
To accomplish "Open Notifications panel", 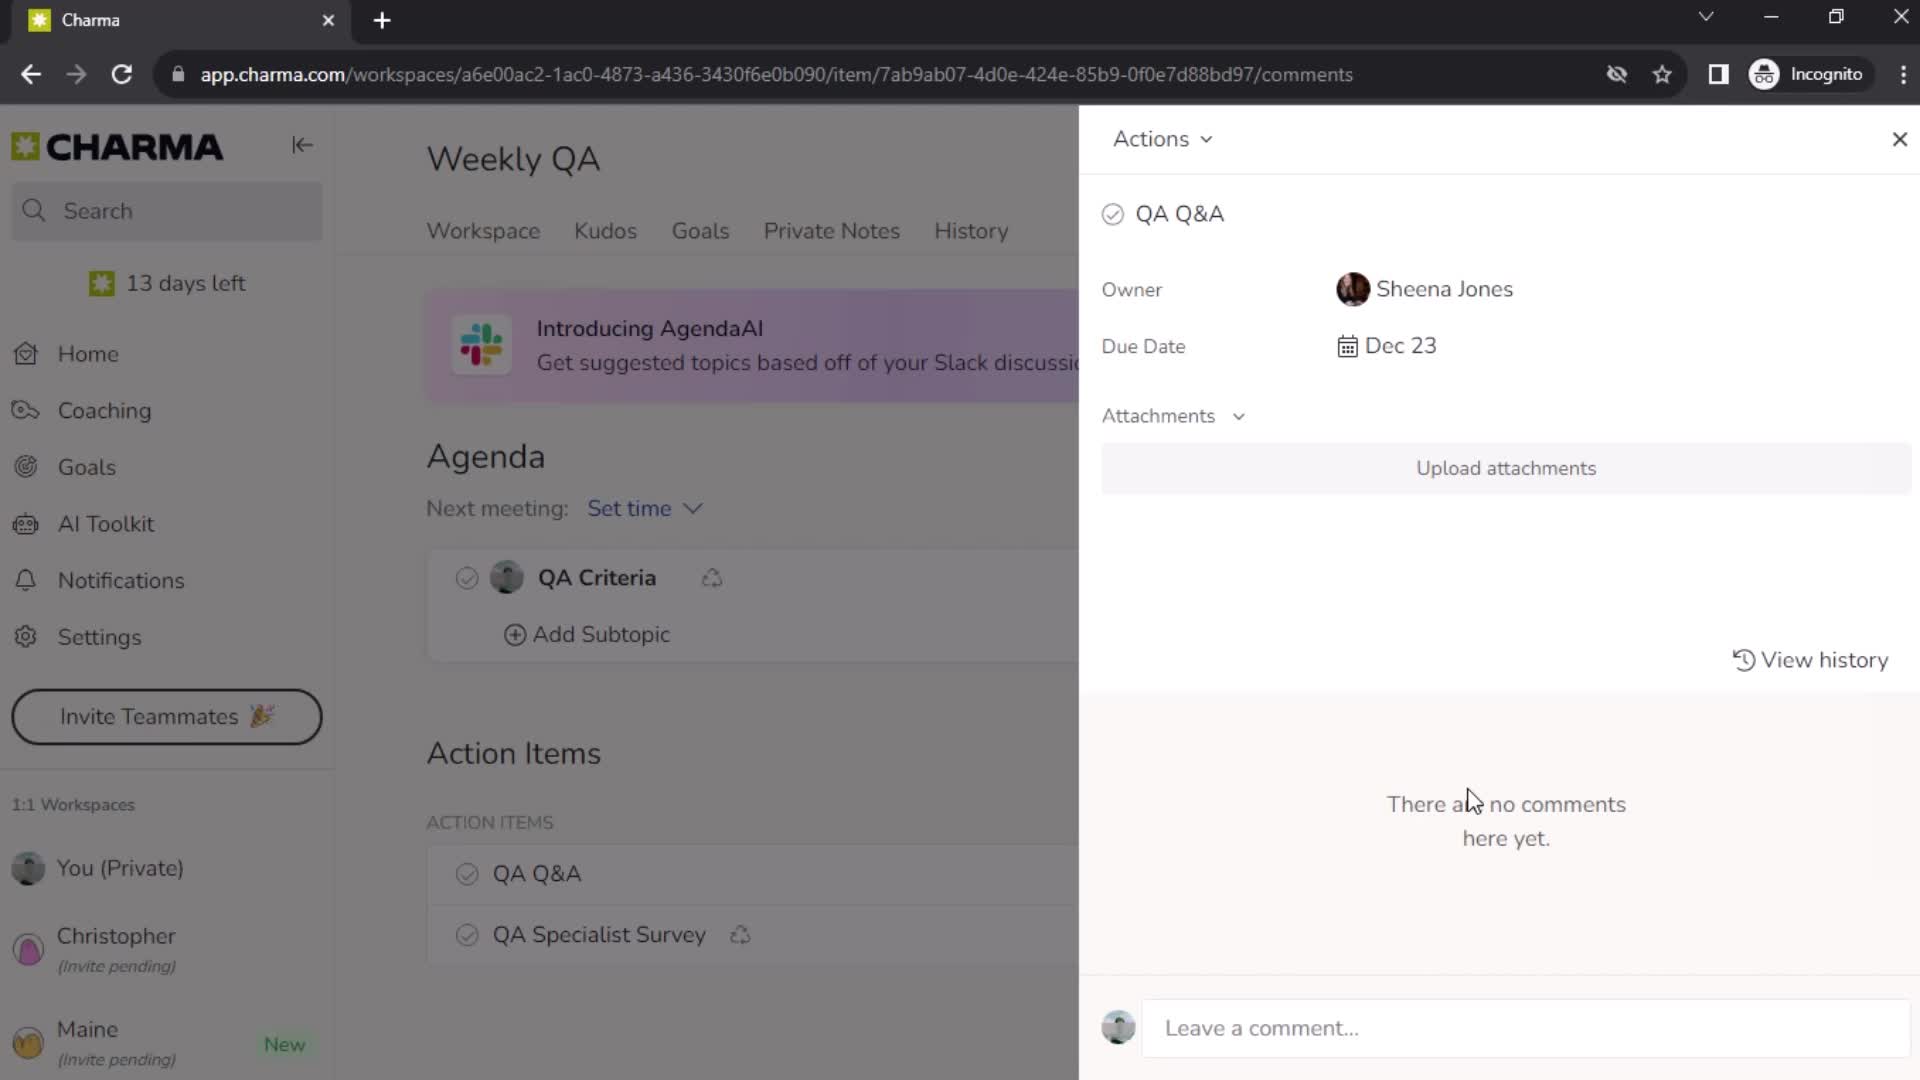I will 120,580.
